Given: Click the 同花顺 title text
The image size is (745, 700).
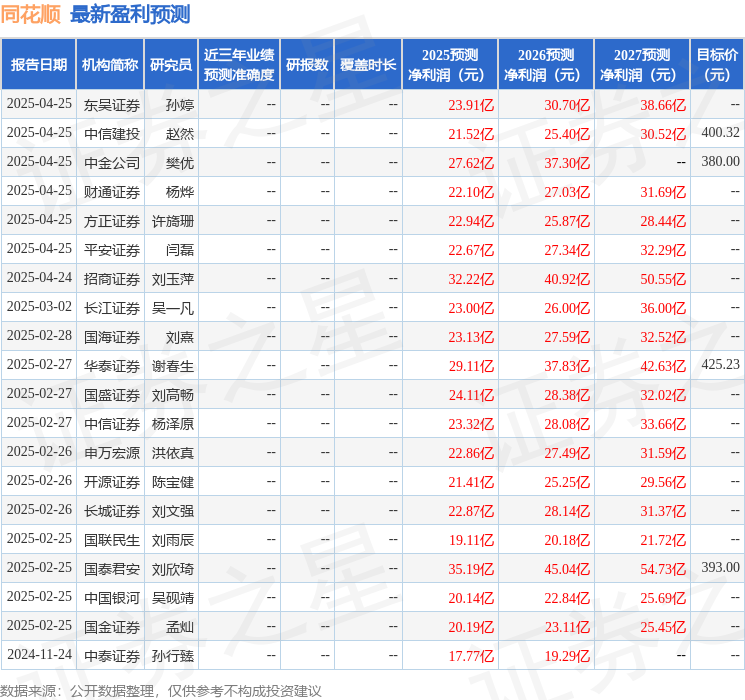Looking at the screenshot, I should (30, 14).
